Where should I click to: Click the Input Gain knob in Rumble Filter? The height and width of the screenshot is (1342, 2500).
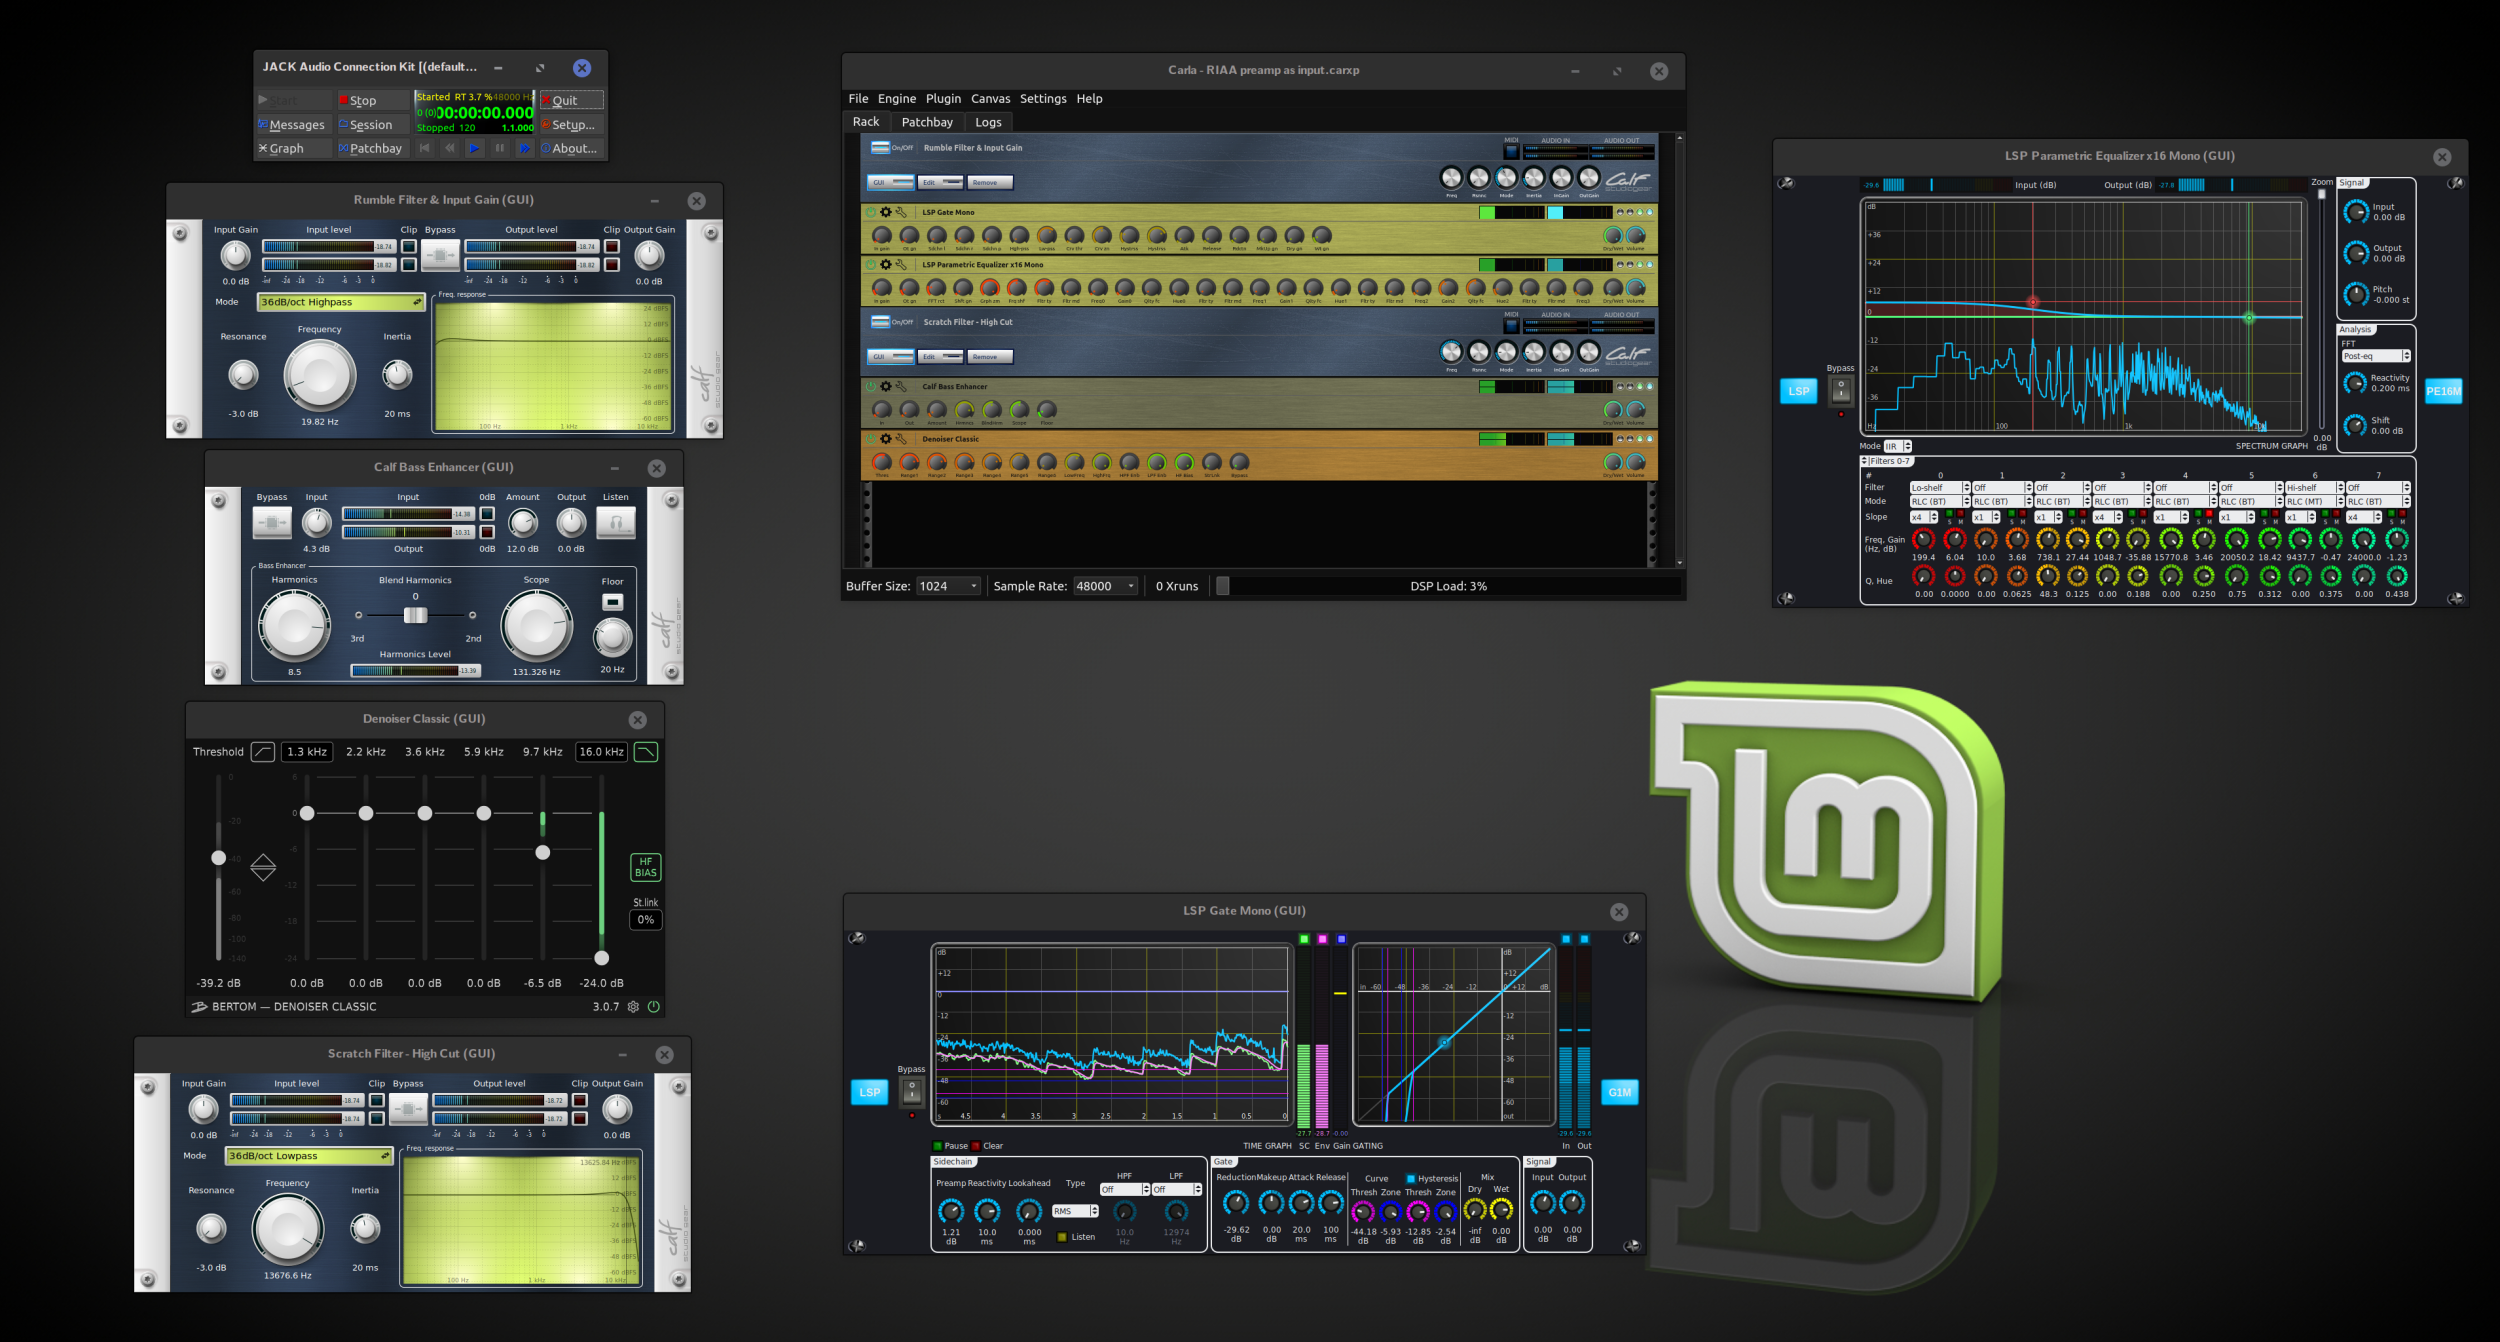pos(235,256)
